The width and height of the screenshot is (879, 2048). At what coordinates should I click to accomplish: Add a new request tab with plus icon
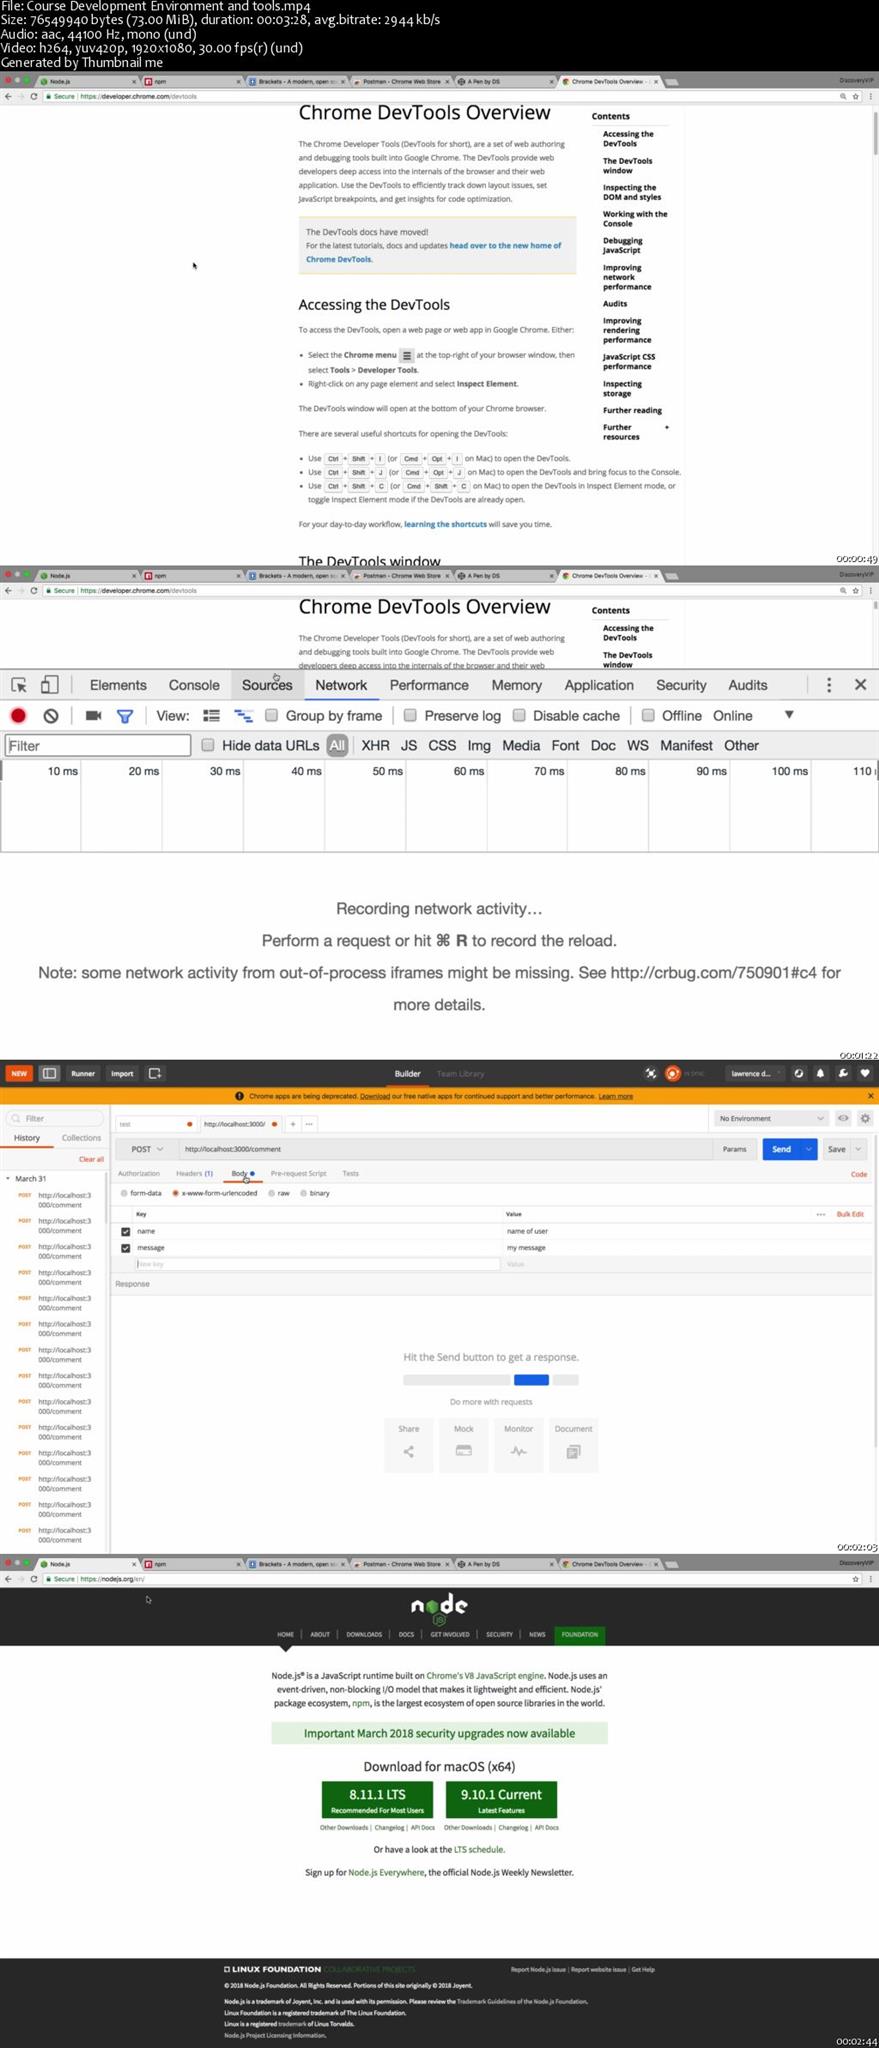coord(293,1124)
